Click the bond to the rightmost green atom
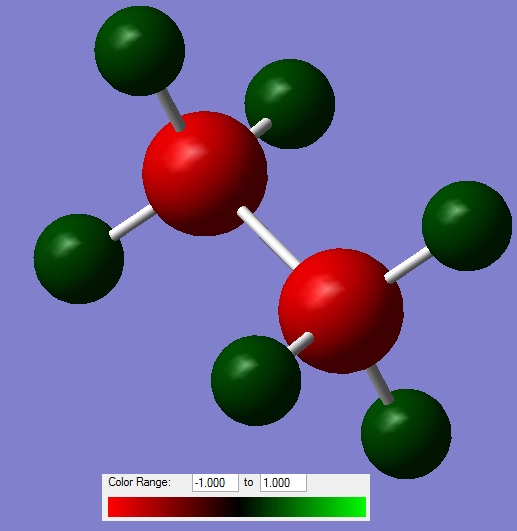The width and height of the screenshot is (517, 531). tap(408, 266)
